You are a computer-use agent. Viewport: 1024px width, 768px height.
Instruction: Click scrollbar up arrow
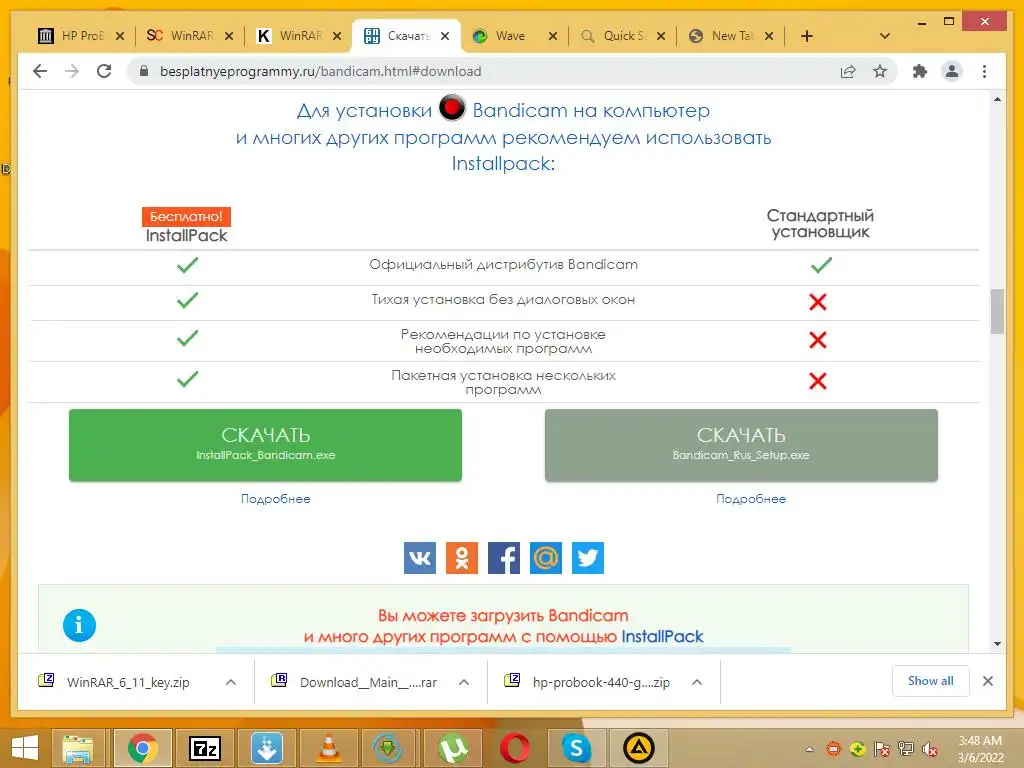[x=997, y=99]
